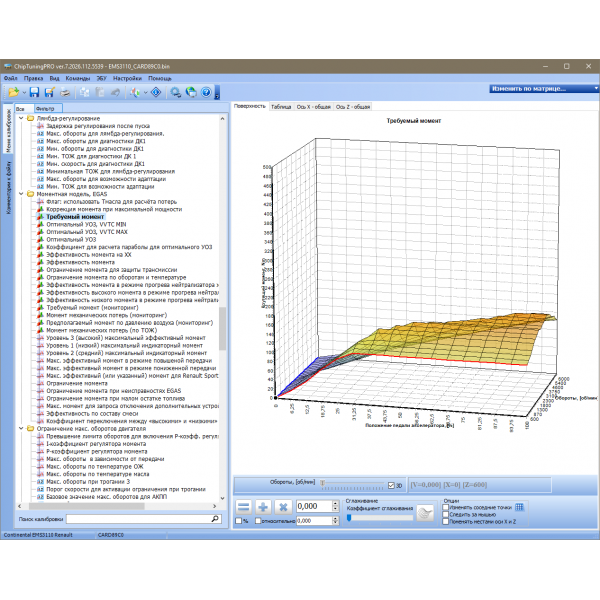The width and height of the screenshot is (600, 600).
Task: Open the 'Команды' menu
Action: [x=77, y=77]
